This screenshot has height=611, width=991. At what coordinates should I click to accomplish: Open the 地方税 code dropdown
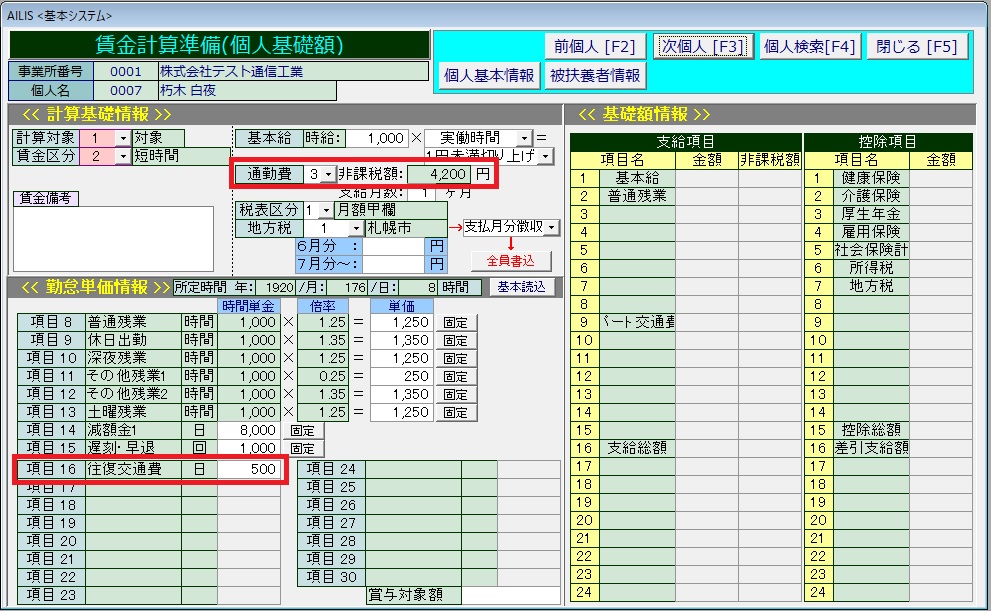pos(354,228)
